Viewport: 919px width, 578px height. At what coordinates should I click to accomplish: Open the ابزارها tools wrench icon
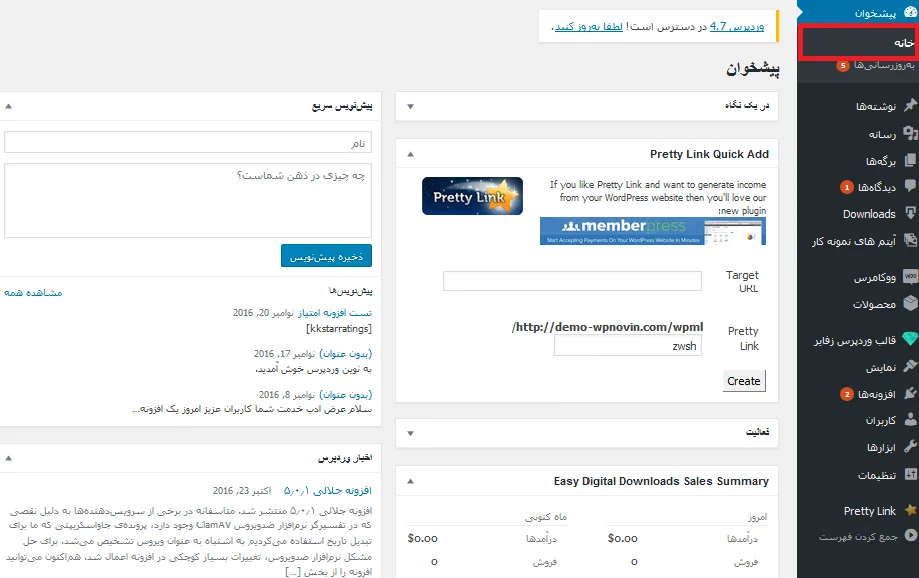(x=910, y=447)
